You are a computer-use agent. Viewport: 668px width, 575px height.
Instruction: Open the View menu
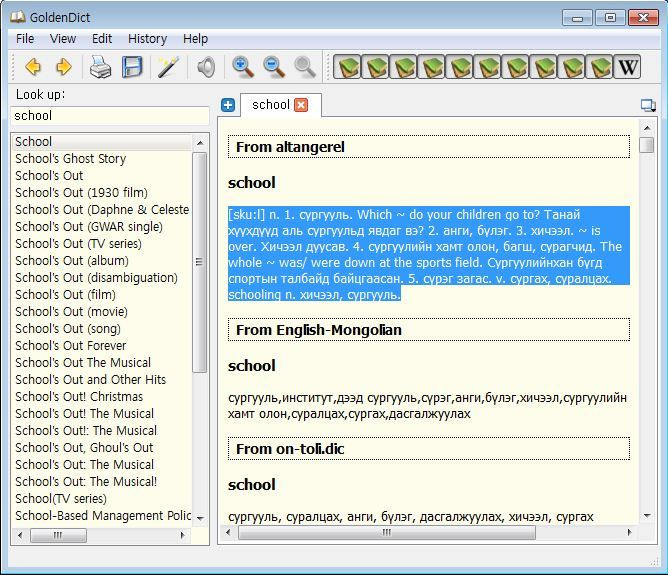point(63,39)
